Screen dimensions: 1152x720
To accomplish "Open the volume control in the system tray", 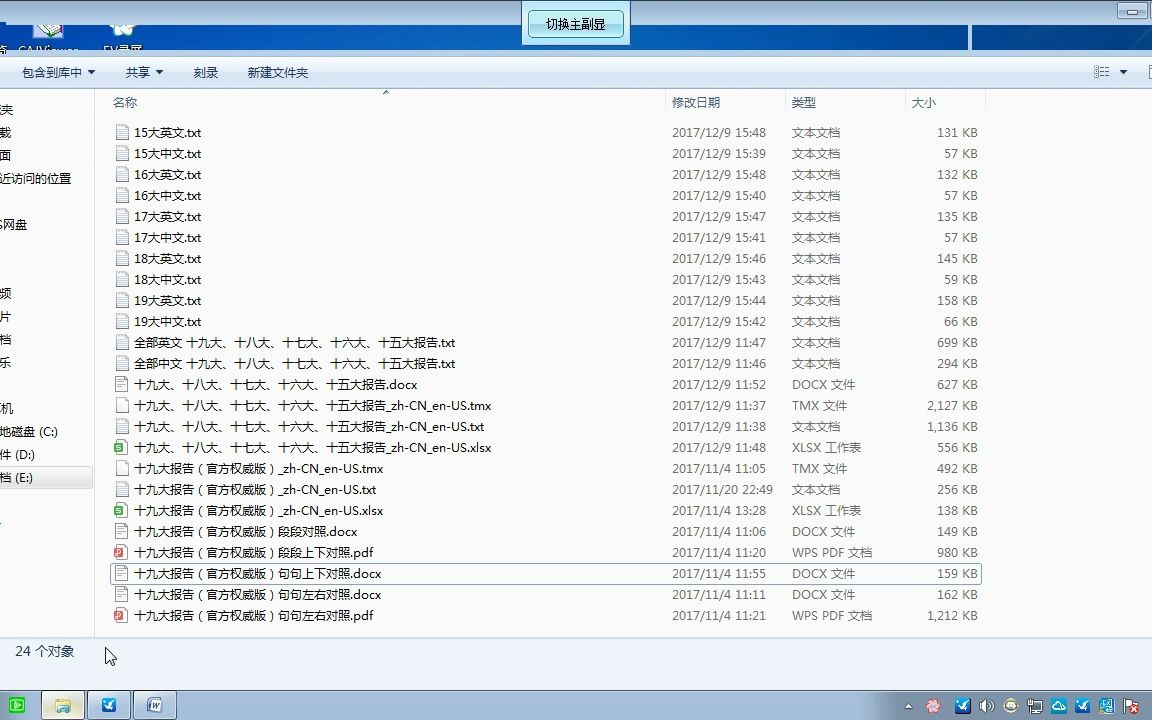I will tap(986, 705).
